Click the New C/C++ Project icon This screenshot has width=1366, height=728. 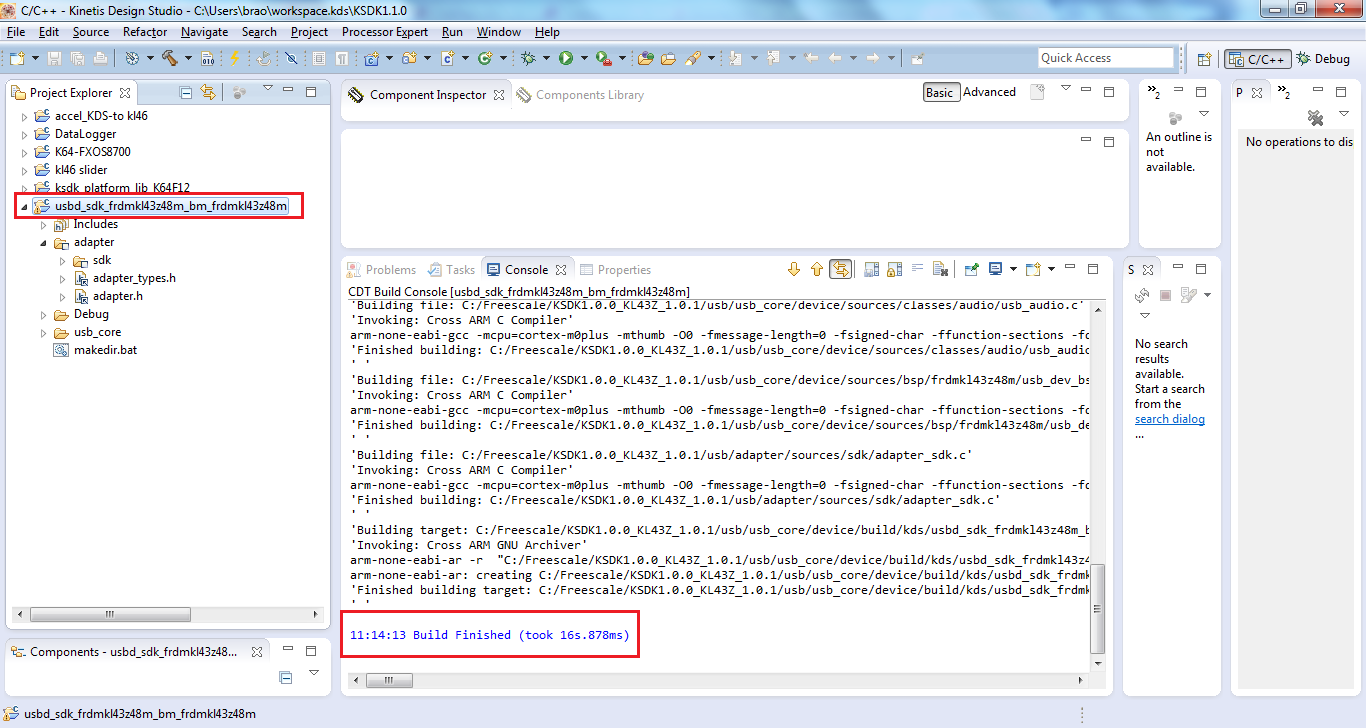click(x=372, y=58)
